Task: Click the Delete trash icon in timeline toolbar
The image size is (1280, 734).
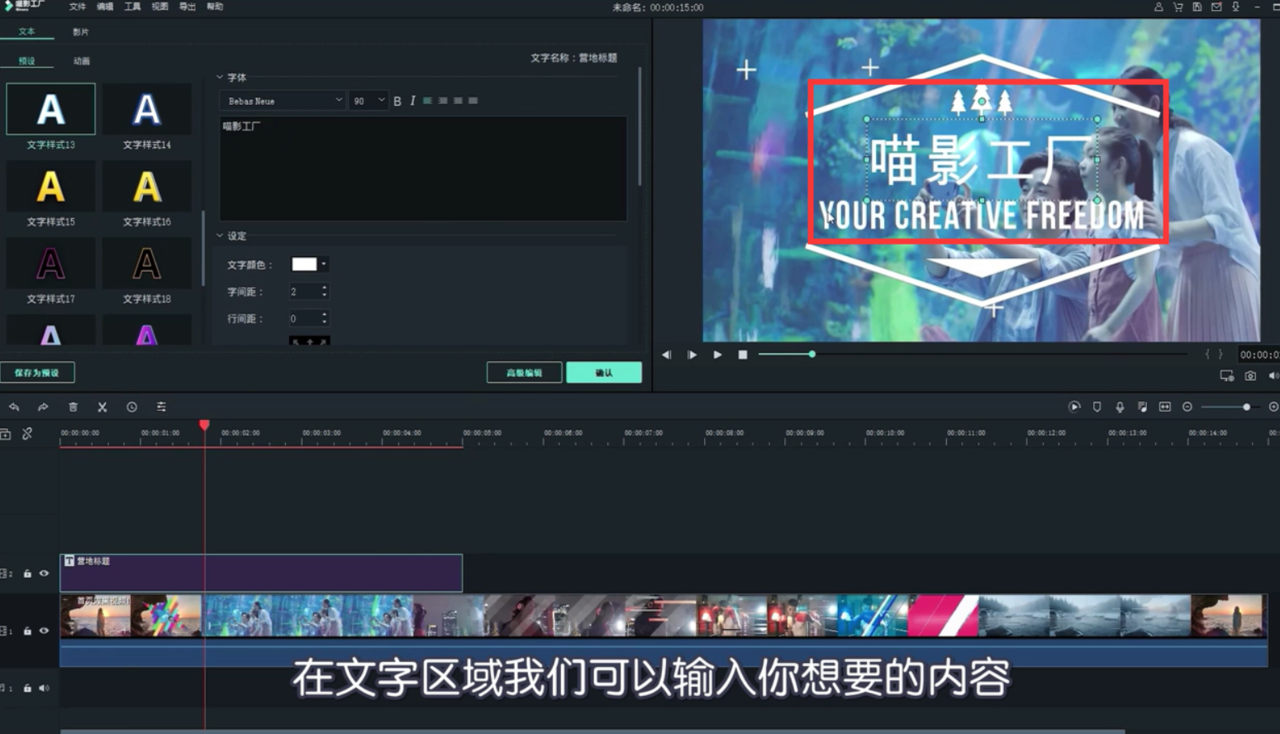Action: pos(73,407)
